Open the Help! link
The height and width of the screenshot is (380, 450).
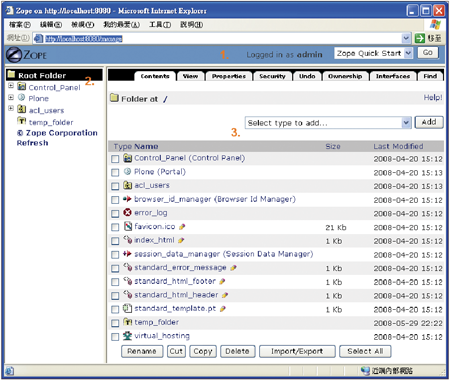click(x=433, y=97)
